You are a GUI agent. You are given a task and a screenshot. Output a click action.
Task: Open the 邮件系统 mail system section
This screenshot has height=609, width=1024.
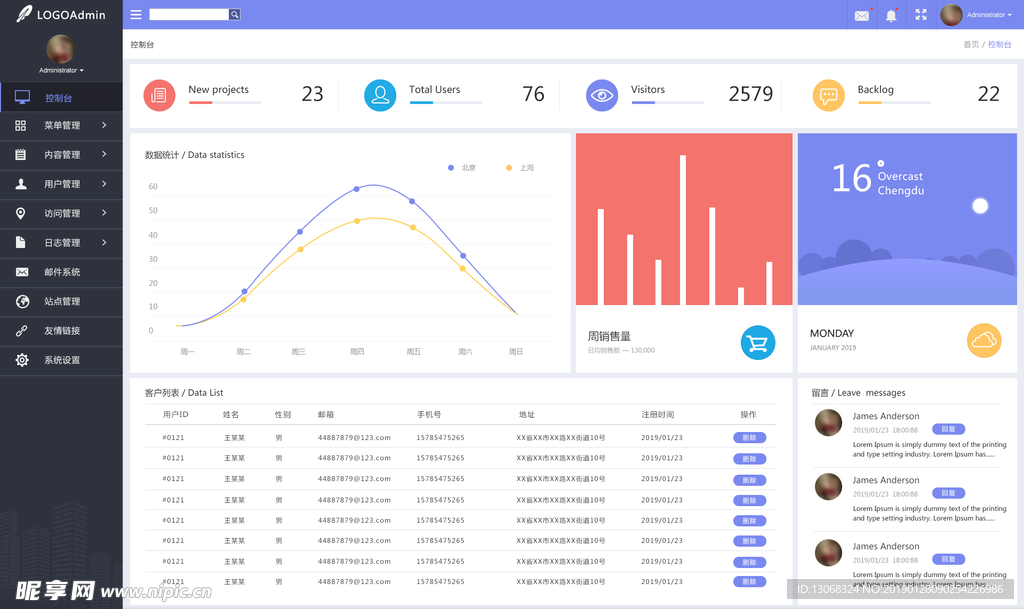[x=60, y=272]
